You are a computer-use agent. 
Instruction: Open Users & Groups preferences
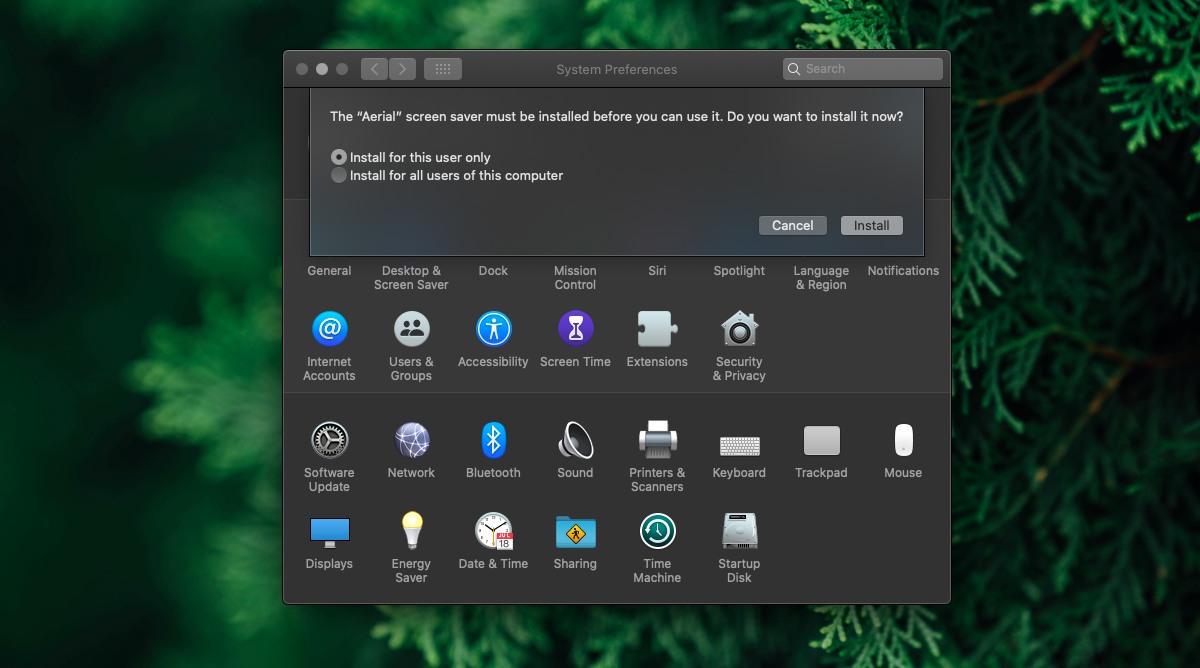[411, 328]
